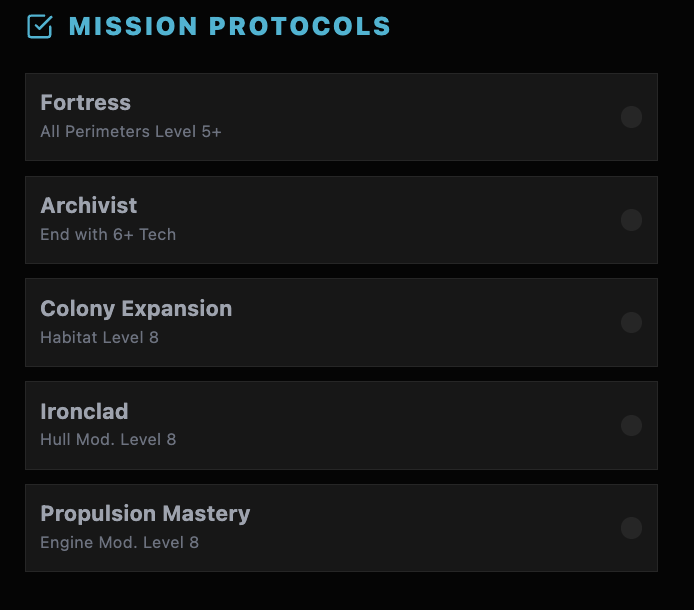The image size is (694, 610).
Task: Click empty area of the Ironclad card
Action: [x=420, y=425]
